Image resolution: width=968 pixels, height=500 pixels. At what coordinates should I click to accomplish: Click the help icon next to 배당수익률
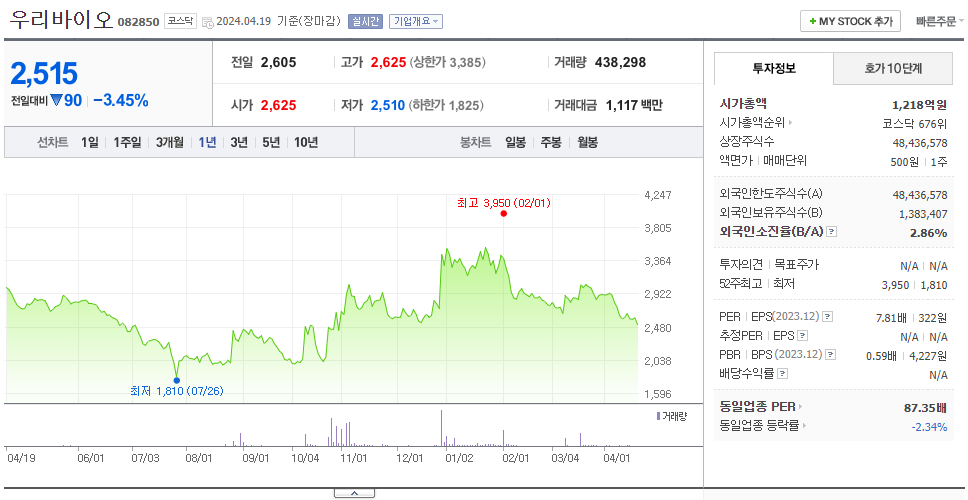point(782,373)
